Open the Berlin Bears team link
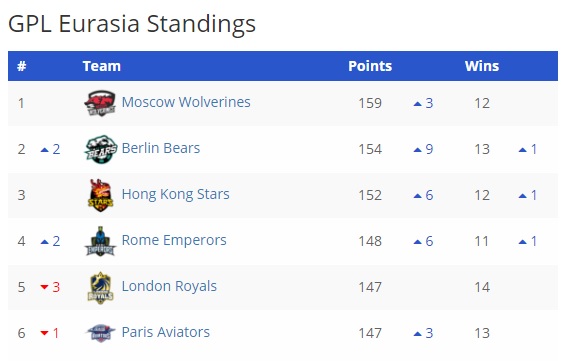This screenshot has width=565, height=361. point(161,148)
